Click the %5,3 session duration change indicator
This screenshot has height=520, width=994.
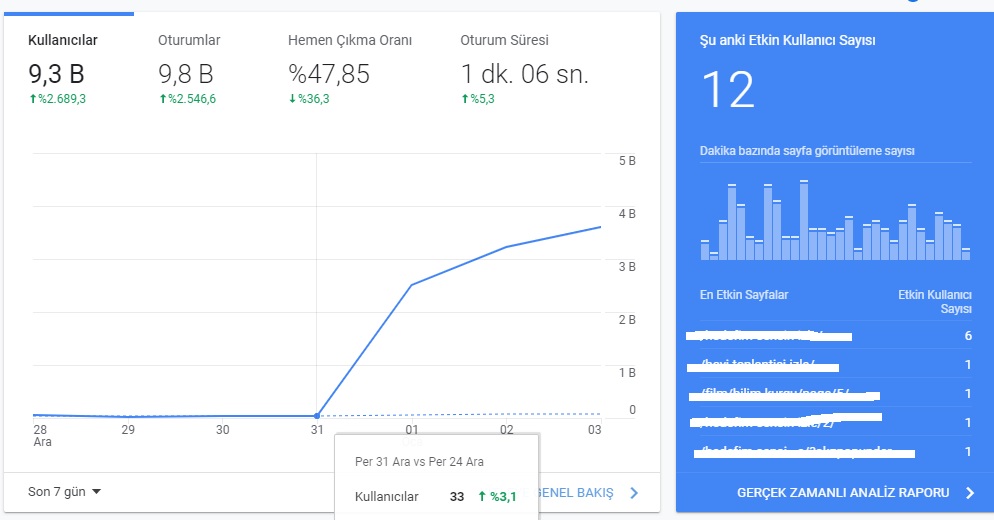click(477, 99)
